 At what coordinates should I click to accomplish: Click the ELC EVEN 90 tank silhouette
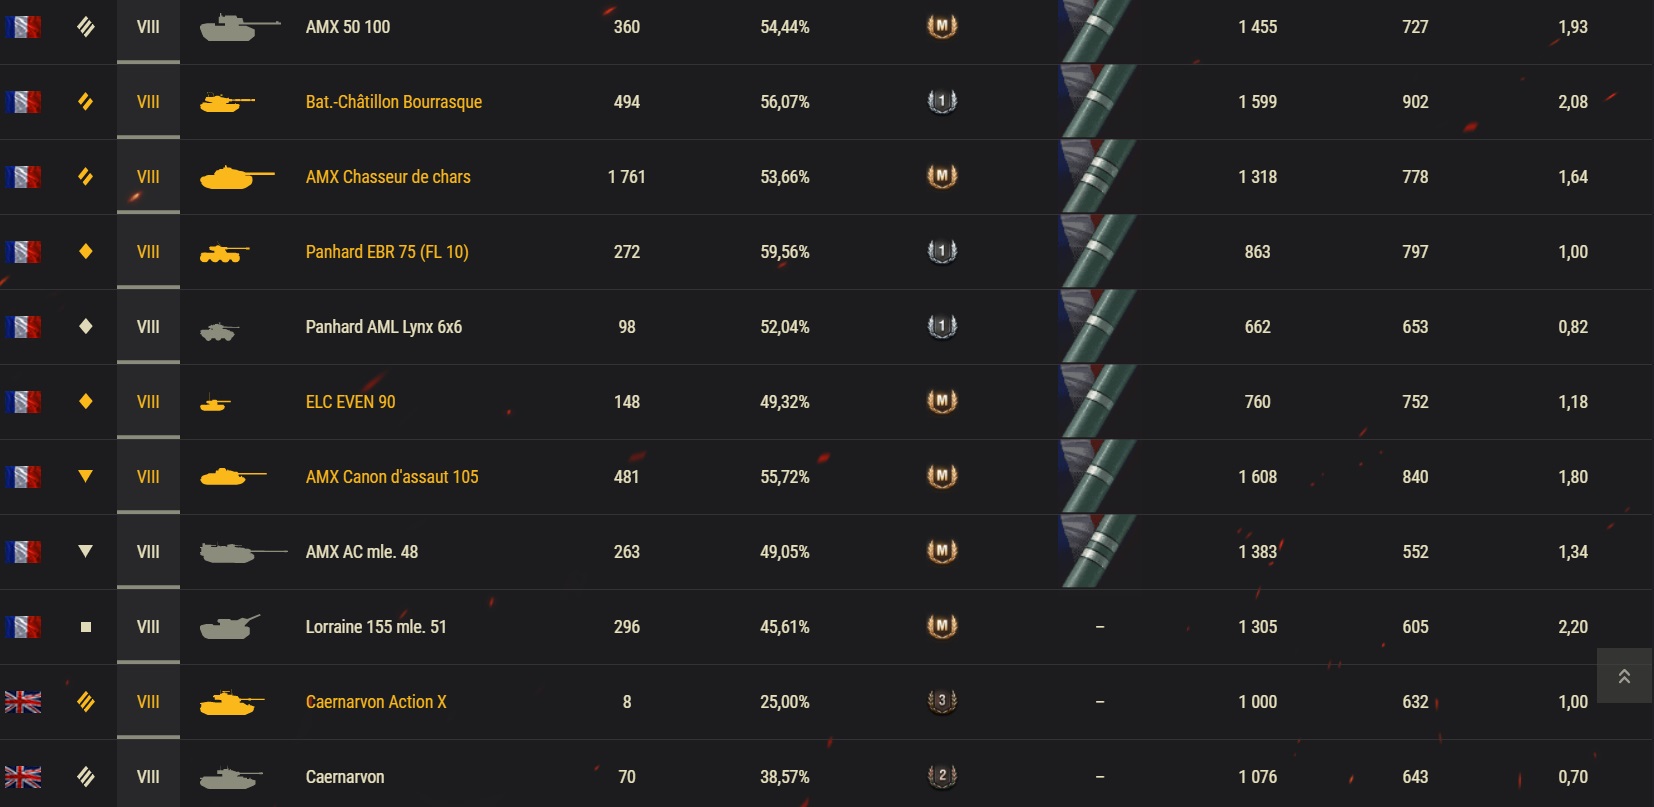coord(215,404)
